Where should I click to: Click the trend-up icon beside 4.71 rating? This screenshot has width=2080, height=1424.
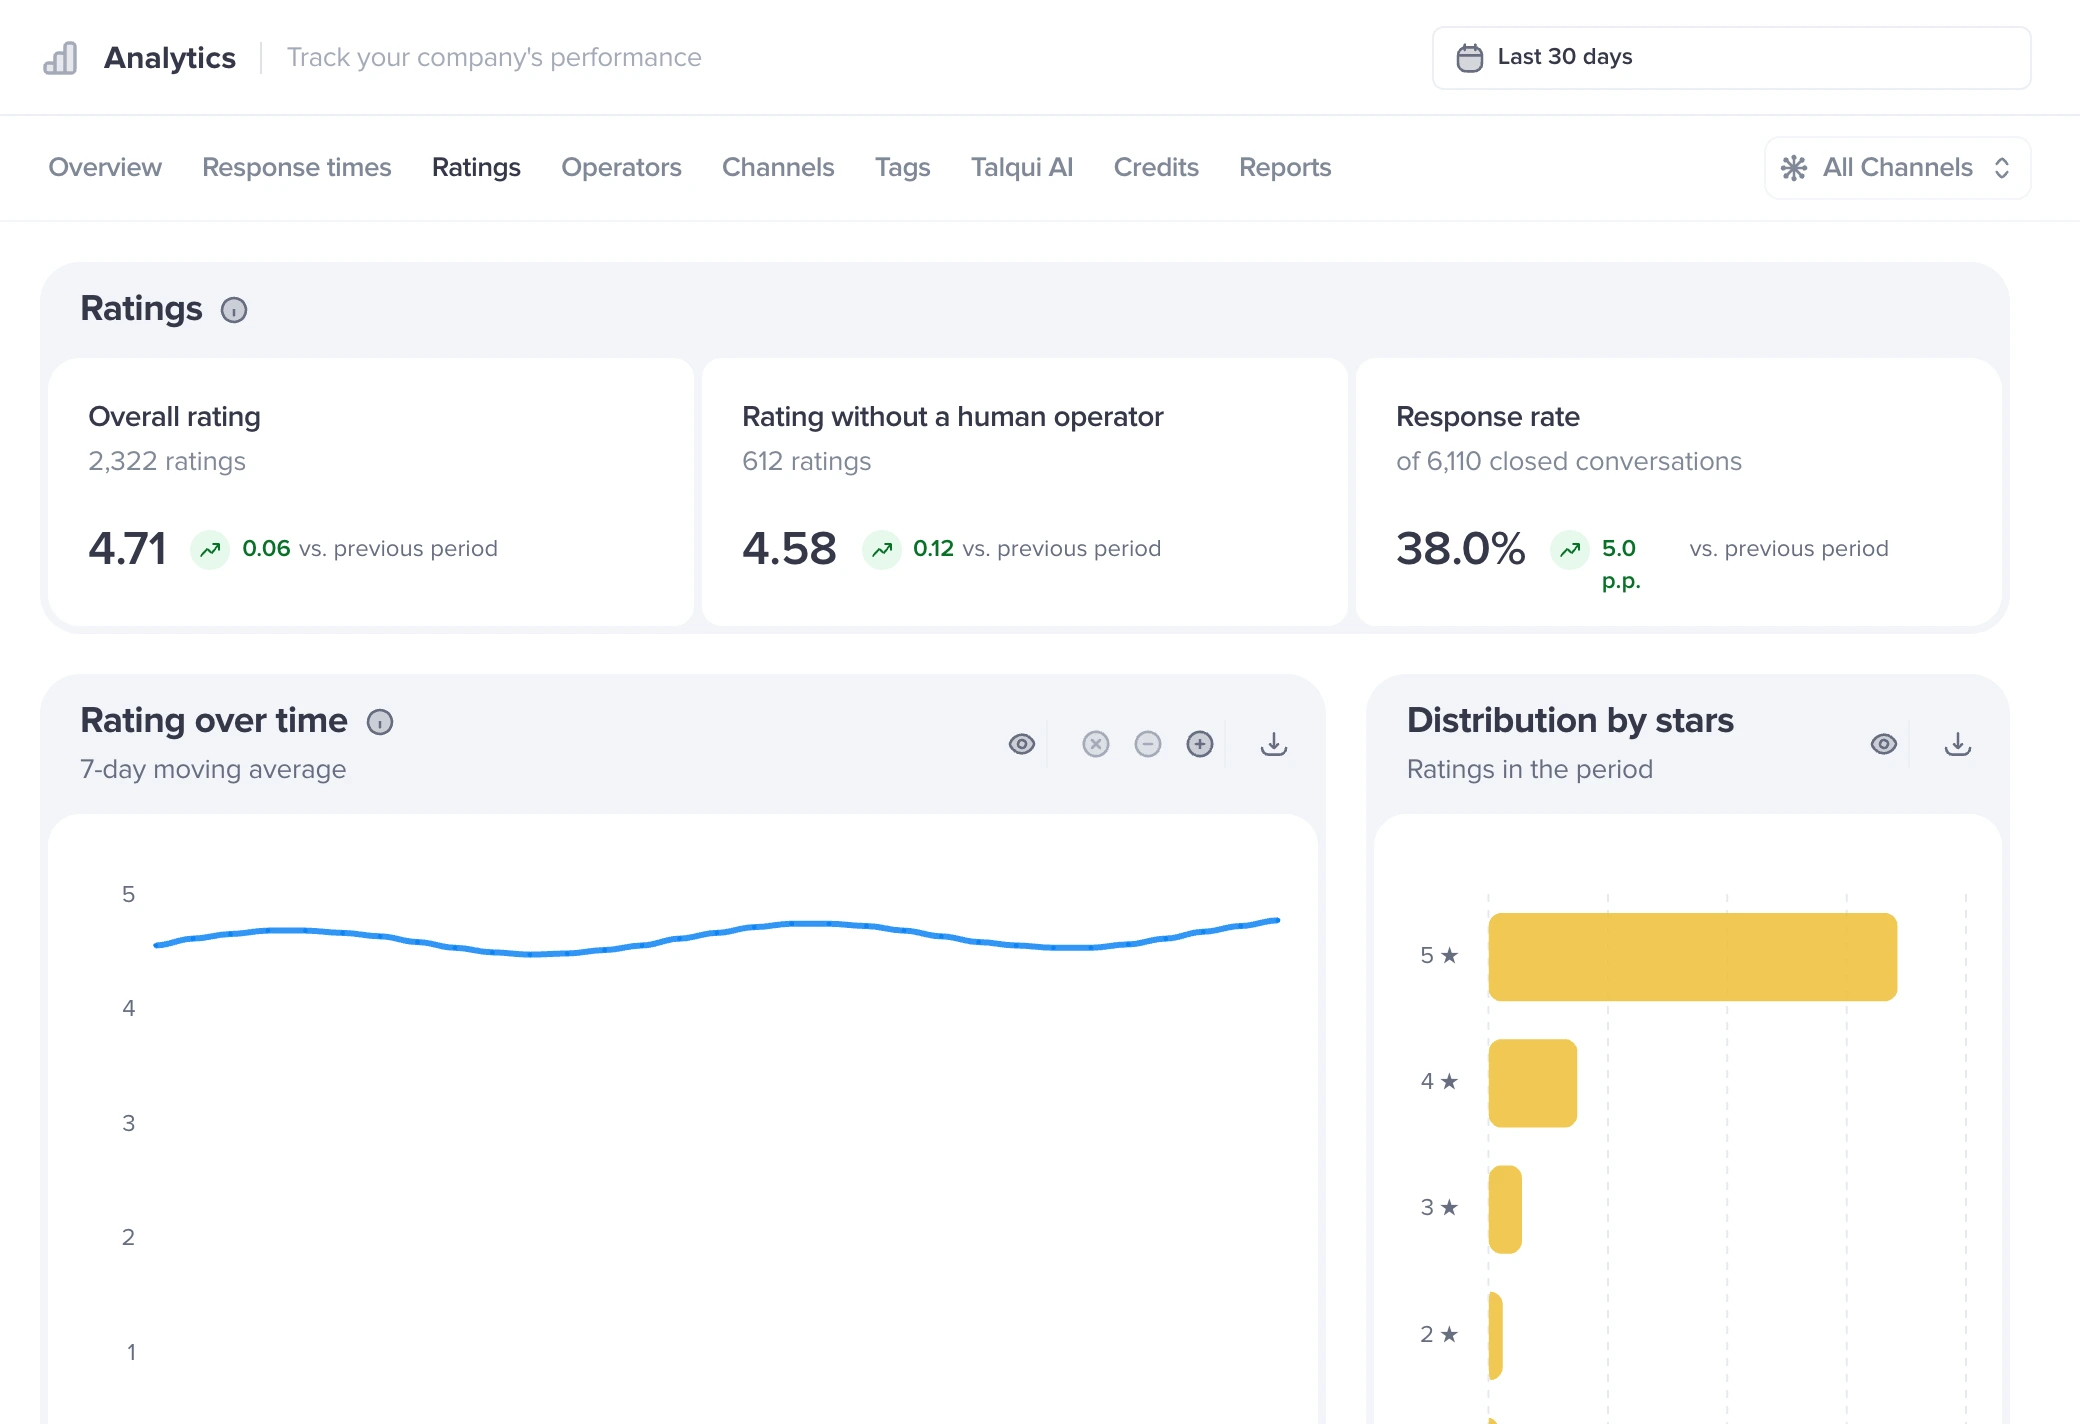point(210,549)
